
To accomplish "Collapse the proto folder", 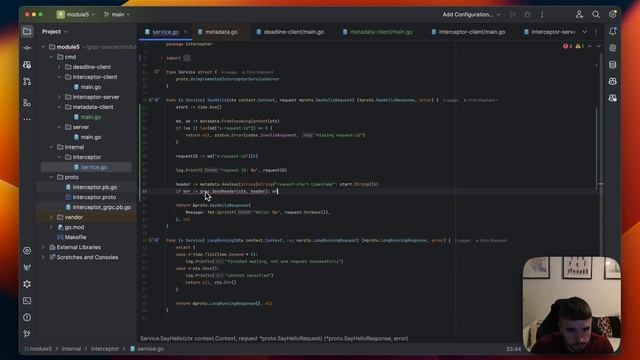I will (51, 177).
